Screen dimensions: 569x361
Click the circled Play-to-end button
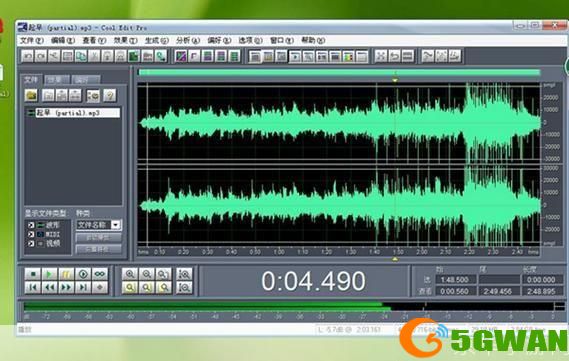(x=83, y=274)
